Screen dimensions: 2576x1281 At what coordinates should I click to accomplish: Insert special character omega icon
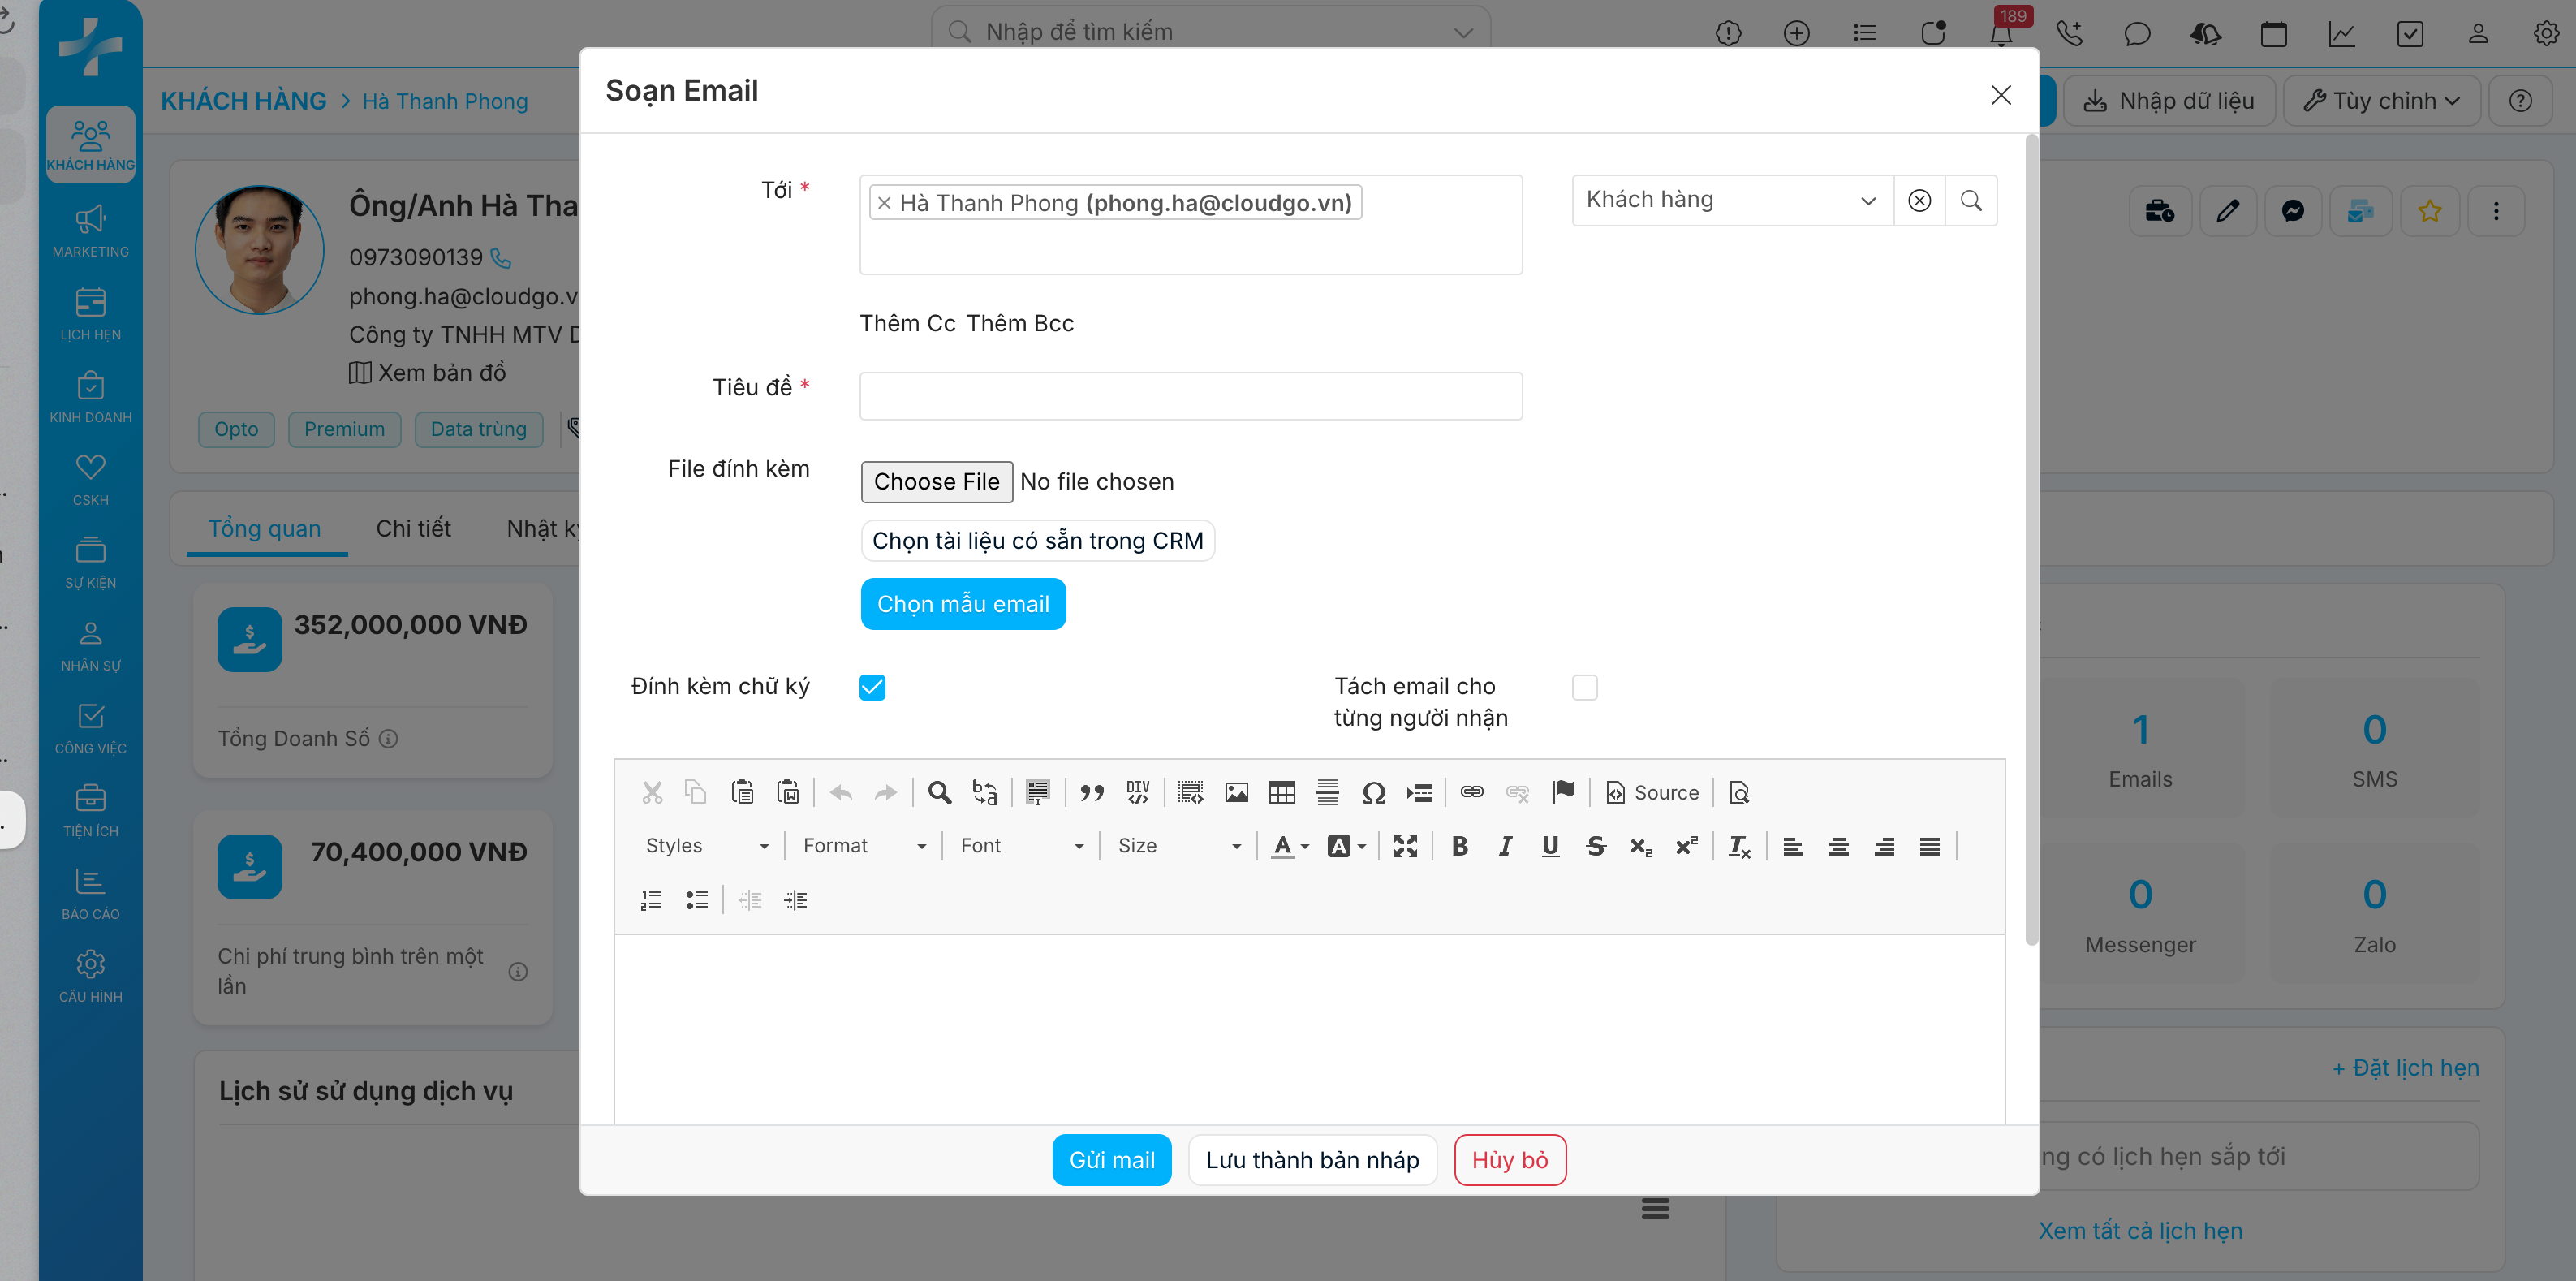click(x=1373, y=793)
